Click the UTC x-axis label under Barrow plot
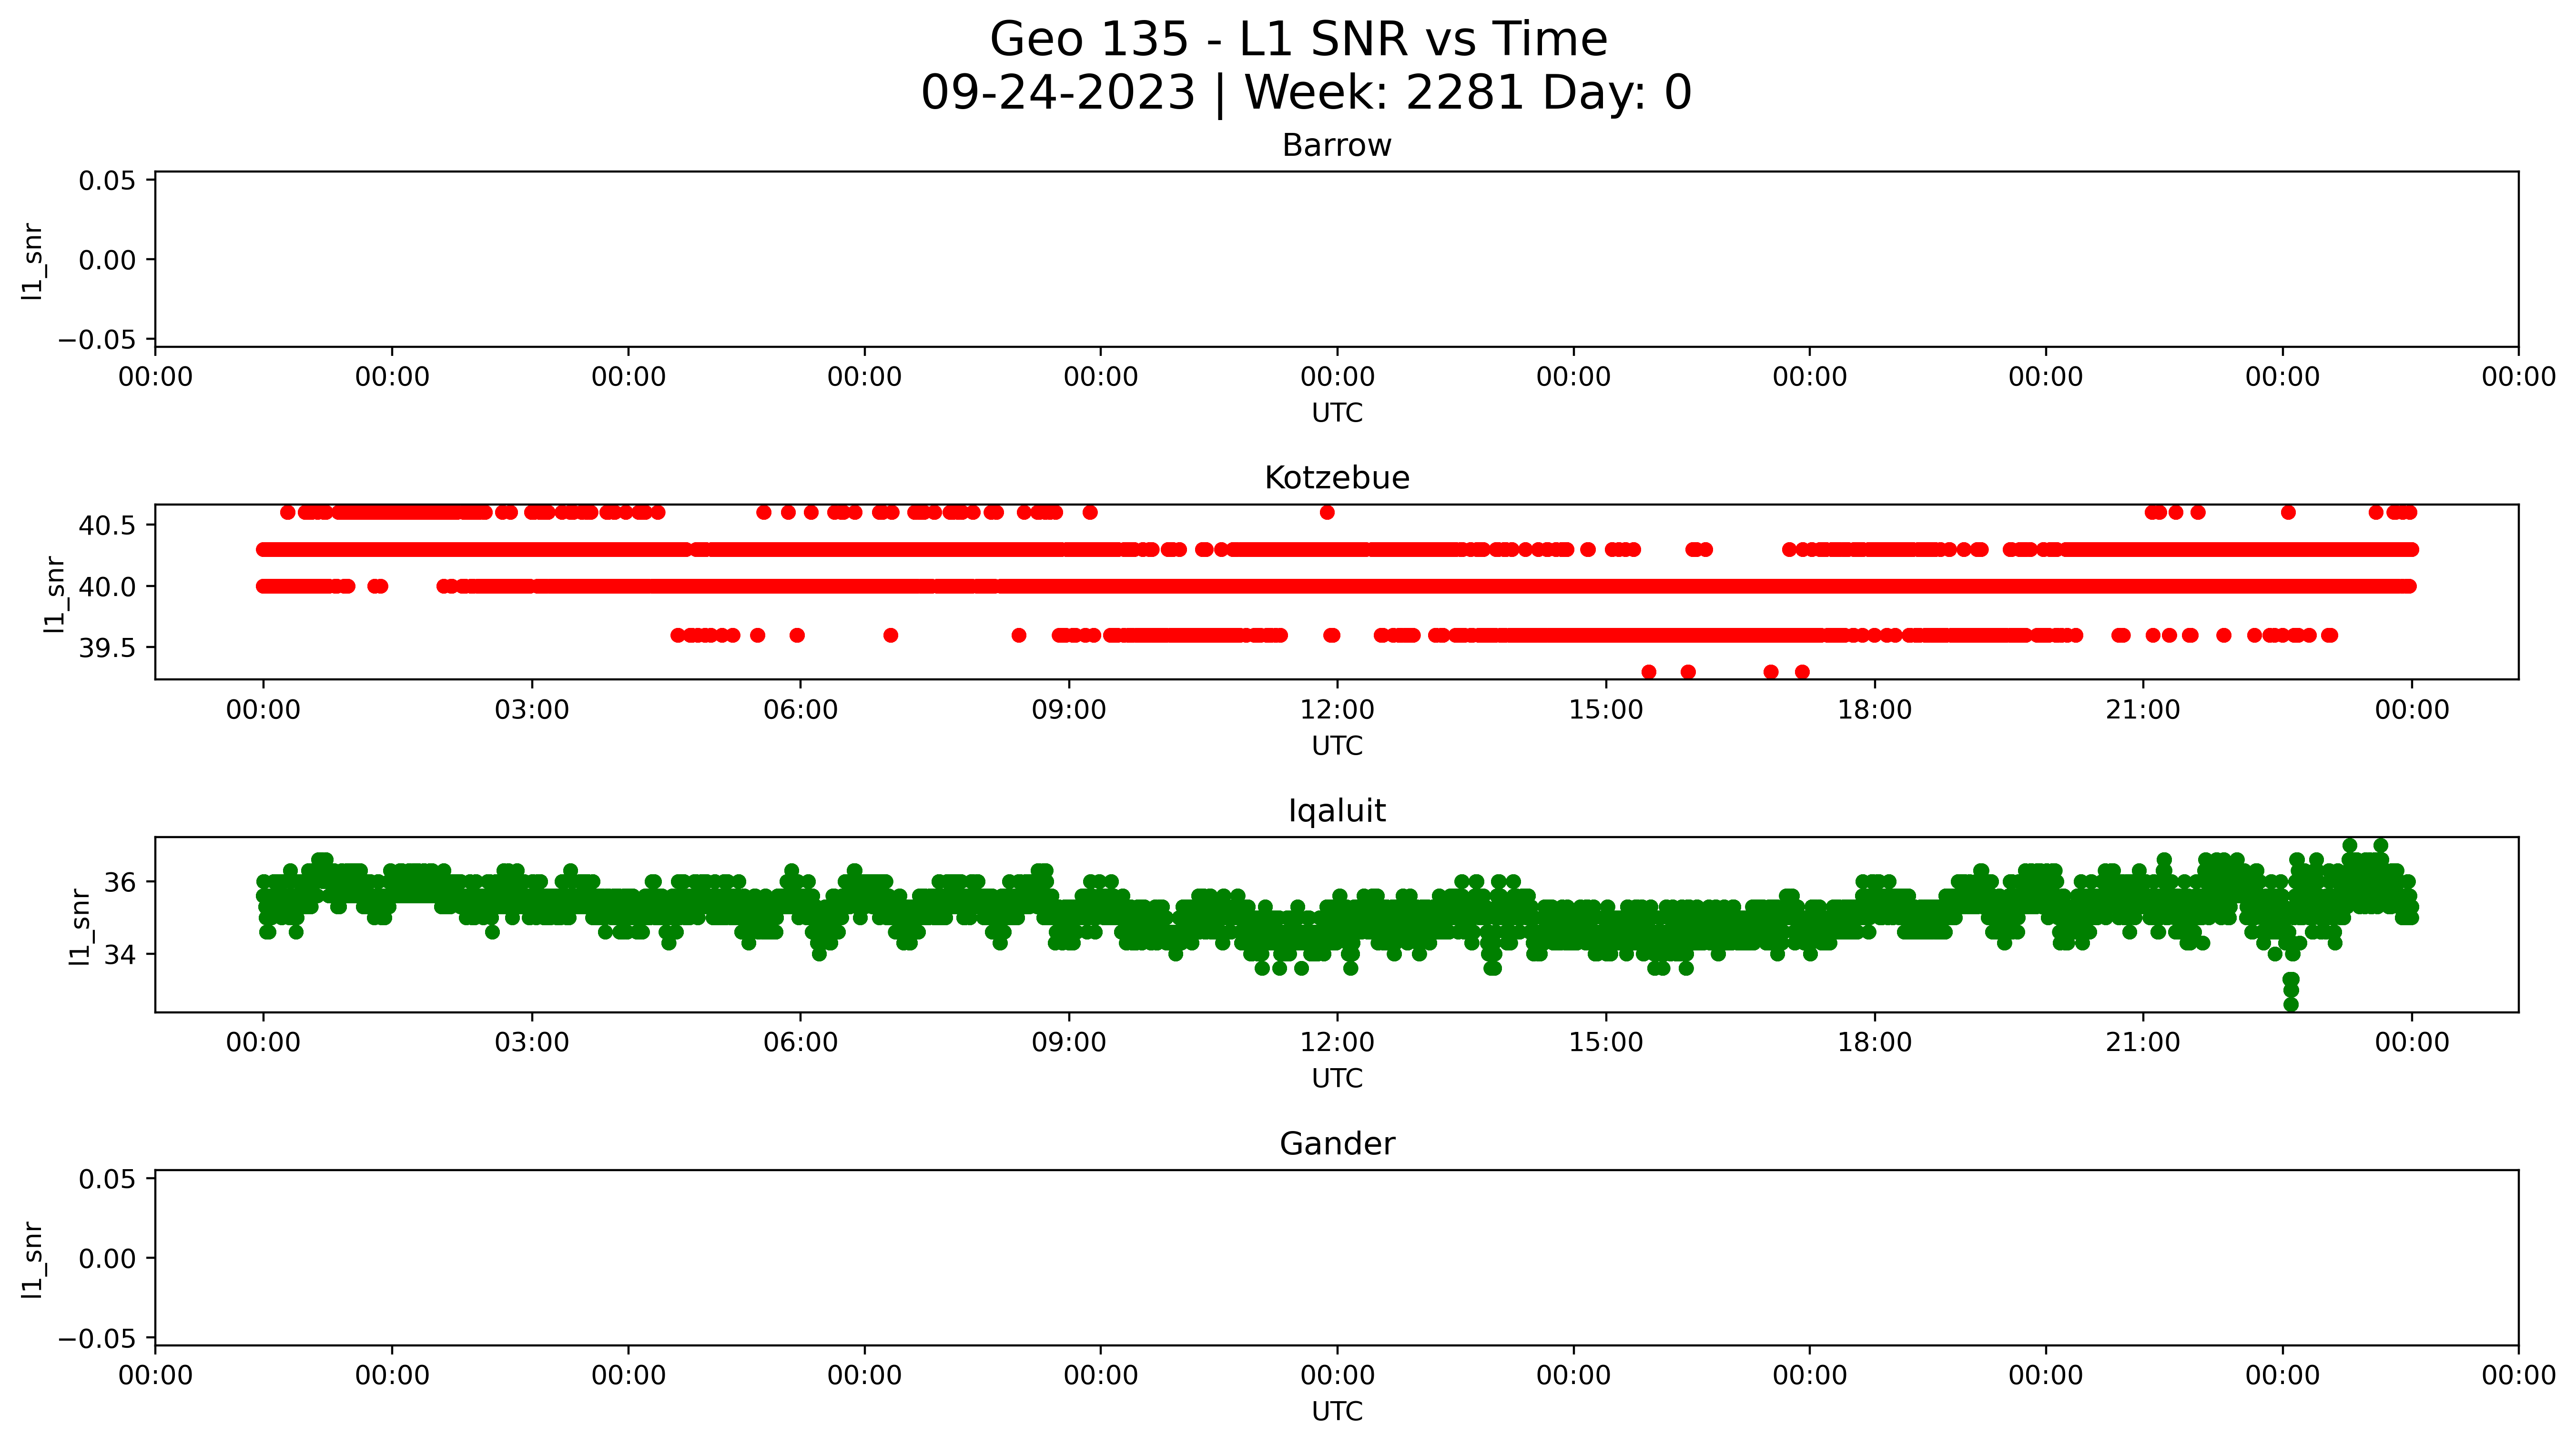 1337,413
